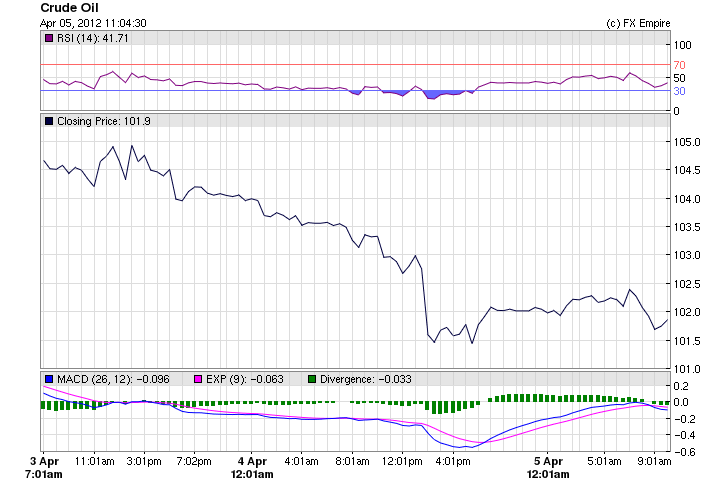Screen dimensions: 710x487
Task: Click the '5:01am' time axis label
Action: [x=604, y=462]
